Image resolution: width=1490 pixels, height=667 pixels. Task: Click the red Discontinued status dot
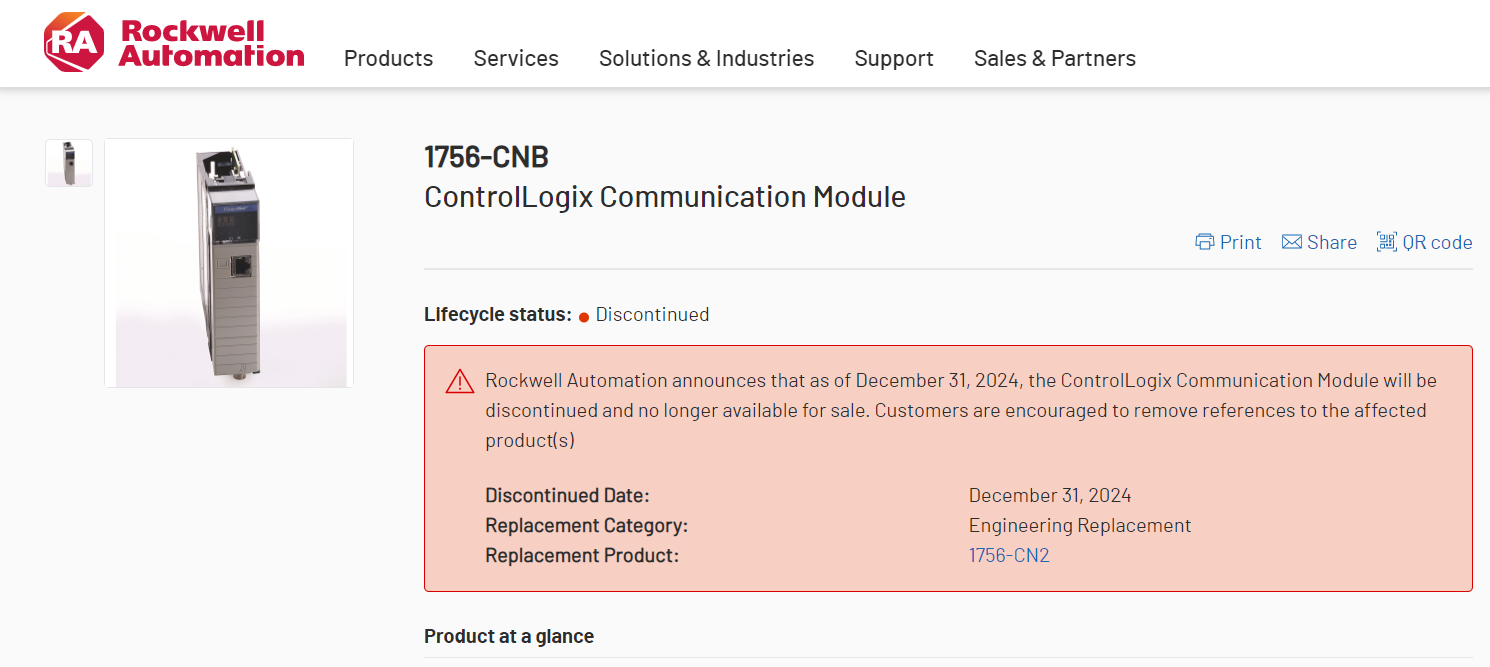coord(584,317)
